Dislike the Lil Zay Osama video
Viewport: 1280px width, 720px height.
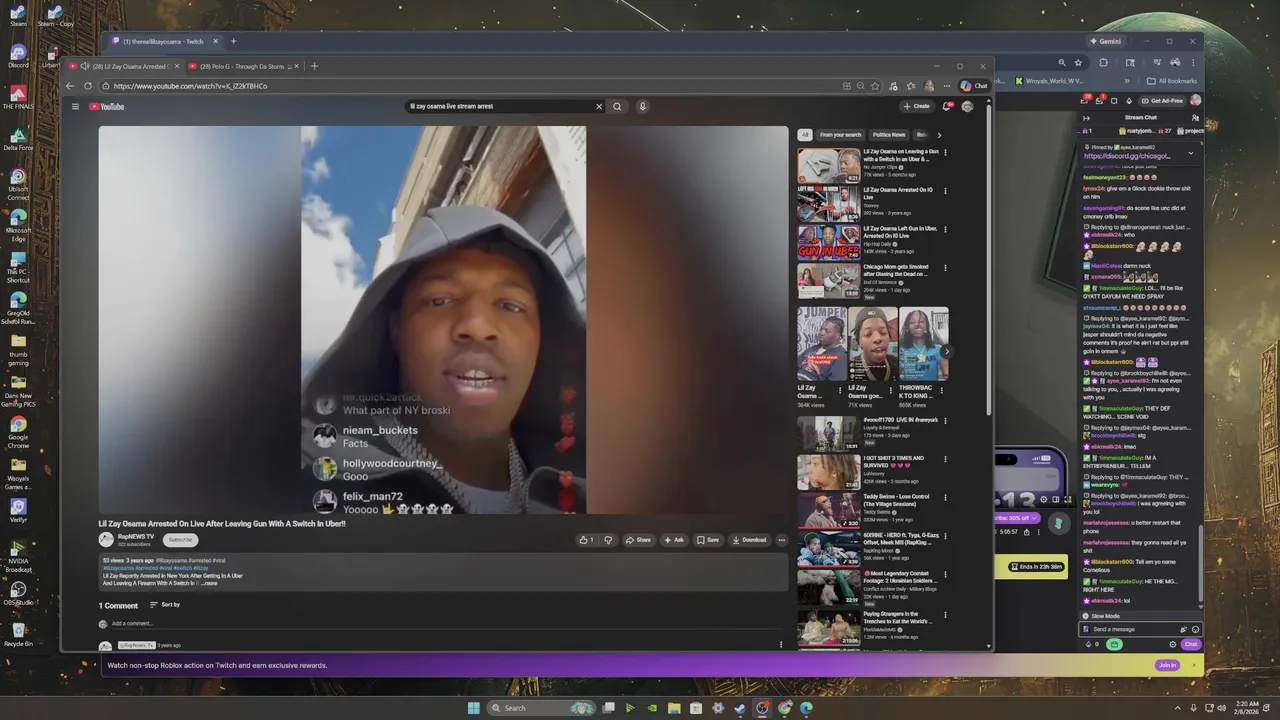click(608, 540)
